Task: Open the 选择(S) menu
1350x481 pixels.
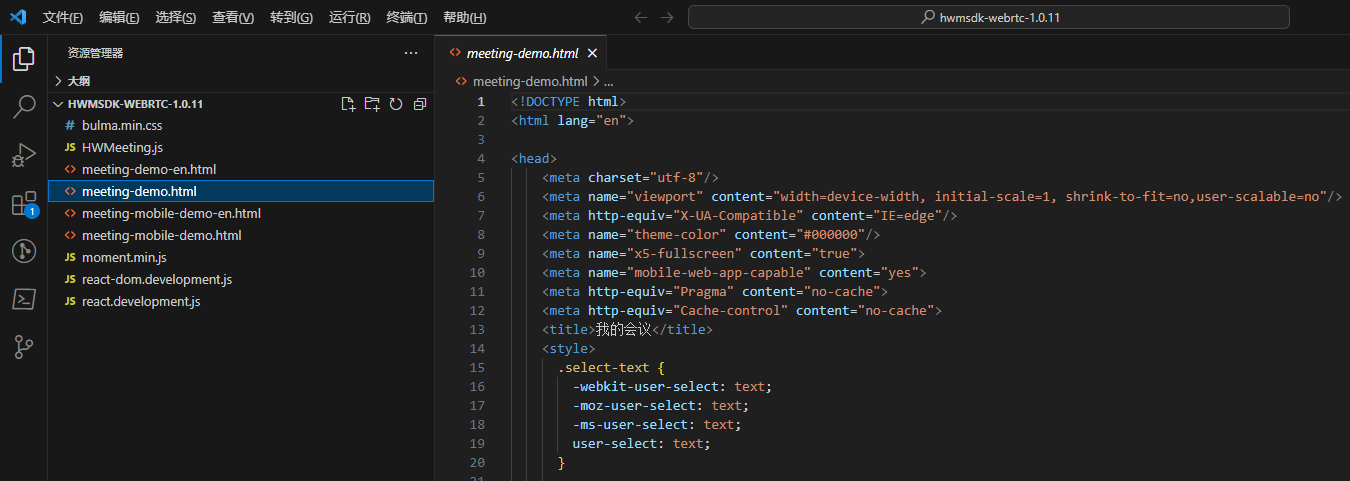Action: (x=176, y=18)
